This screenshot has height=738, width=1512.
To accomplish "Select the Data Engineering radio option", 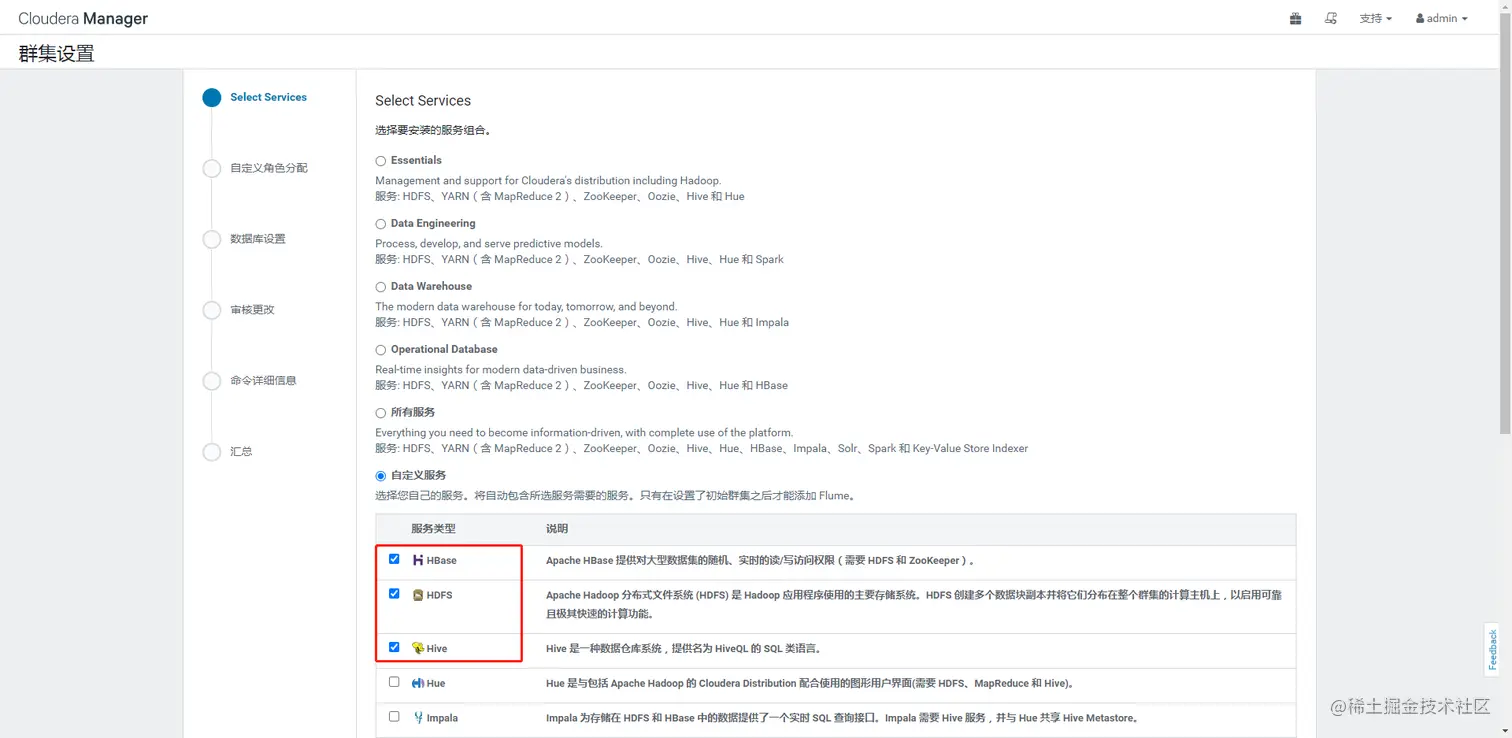I will tap(380, 224).
